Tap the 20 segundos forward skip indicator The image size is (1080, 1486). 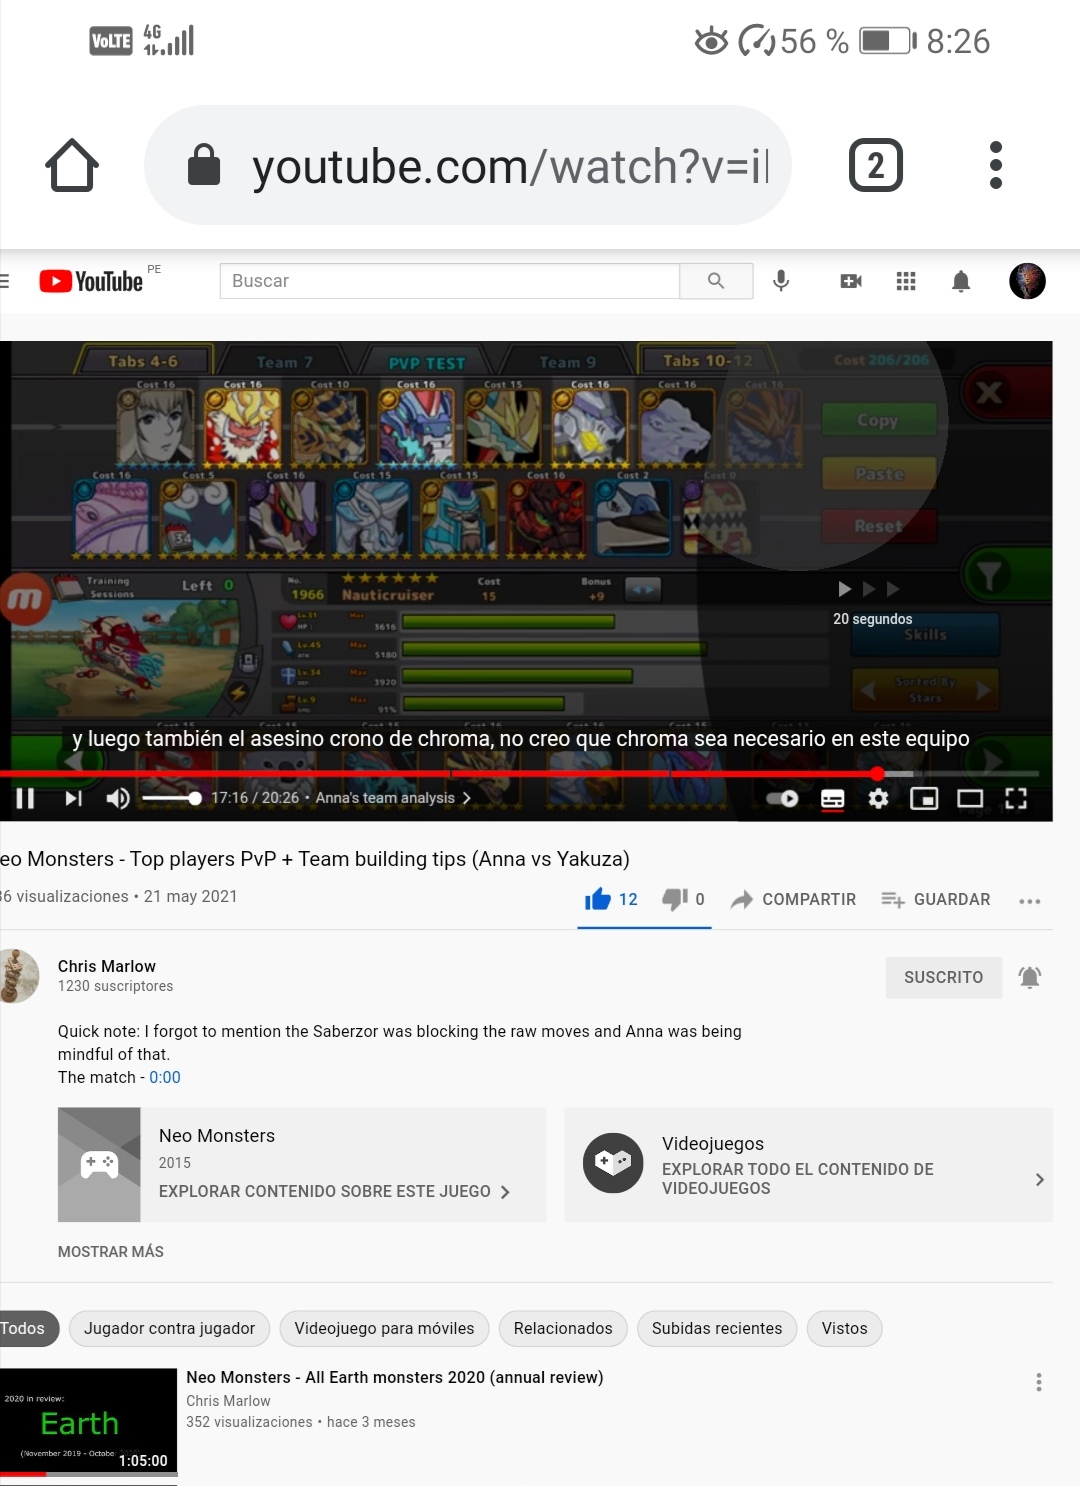870,603
